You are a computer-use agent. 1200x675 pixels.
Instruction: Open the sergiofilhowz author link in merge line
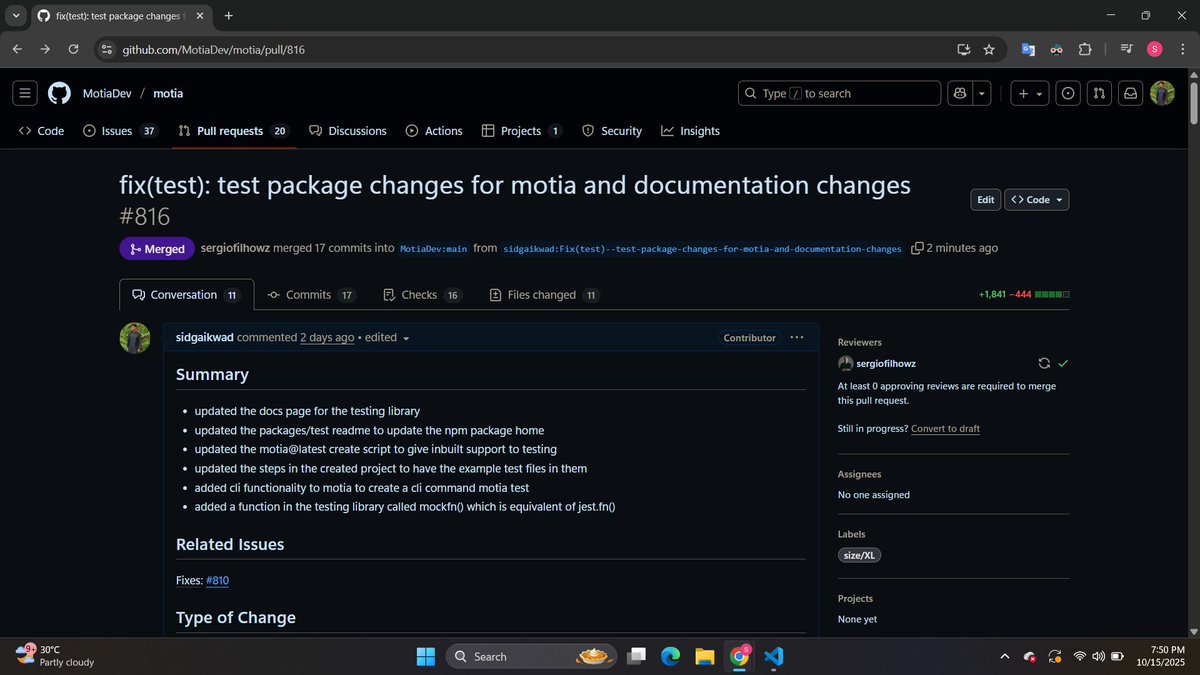tap(236, 248)
